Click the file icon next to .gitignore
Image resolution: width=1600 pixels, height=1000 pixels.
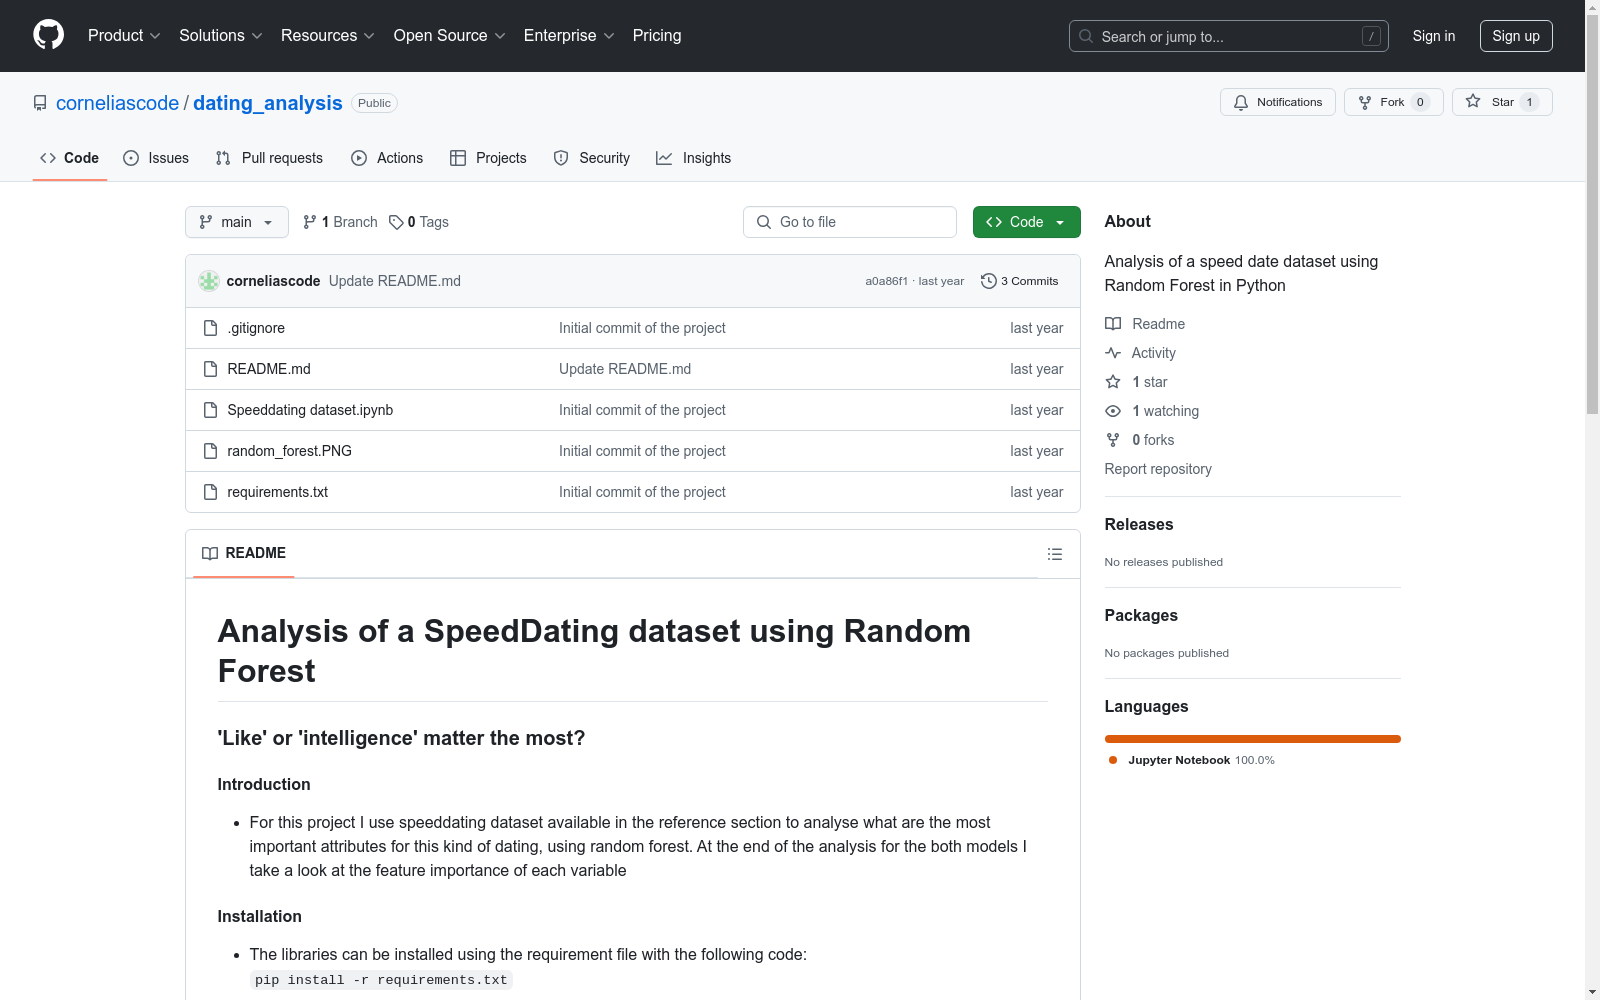pos(210,328)
